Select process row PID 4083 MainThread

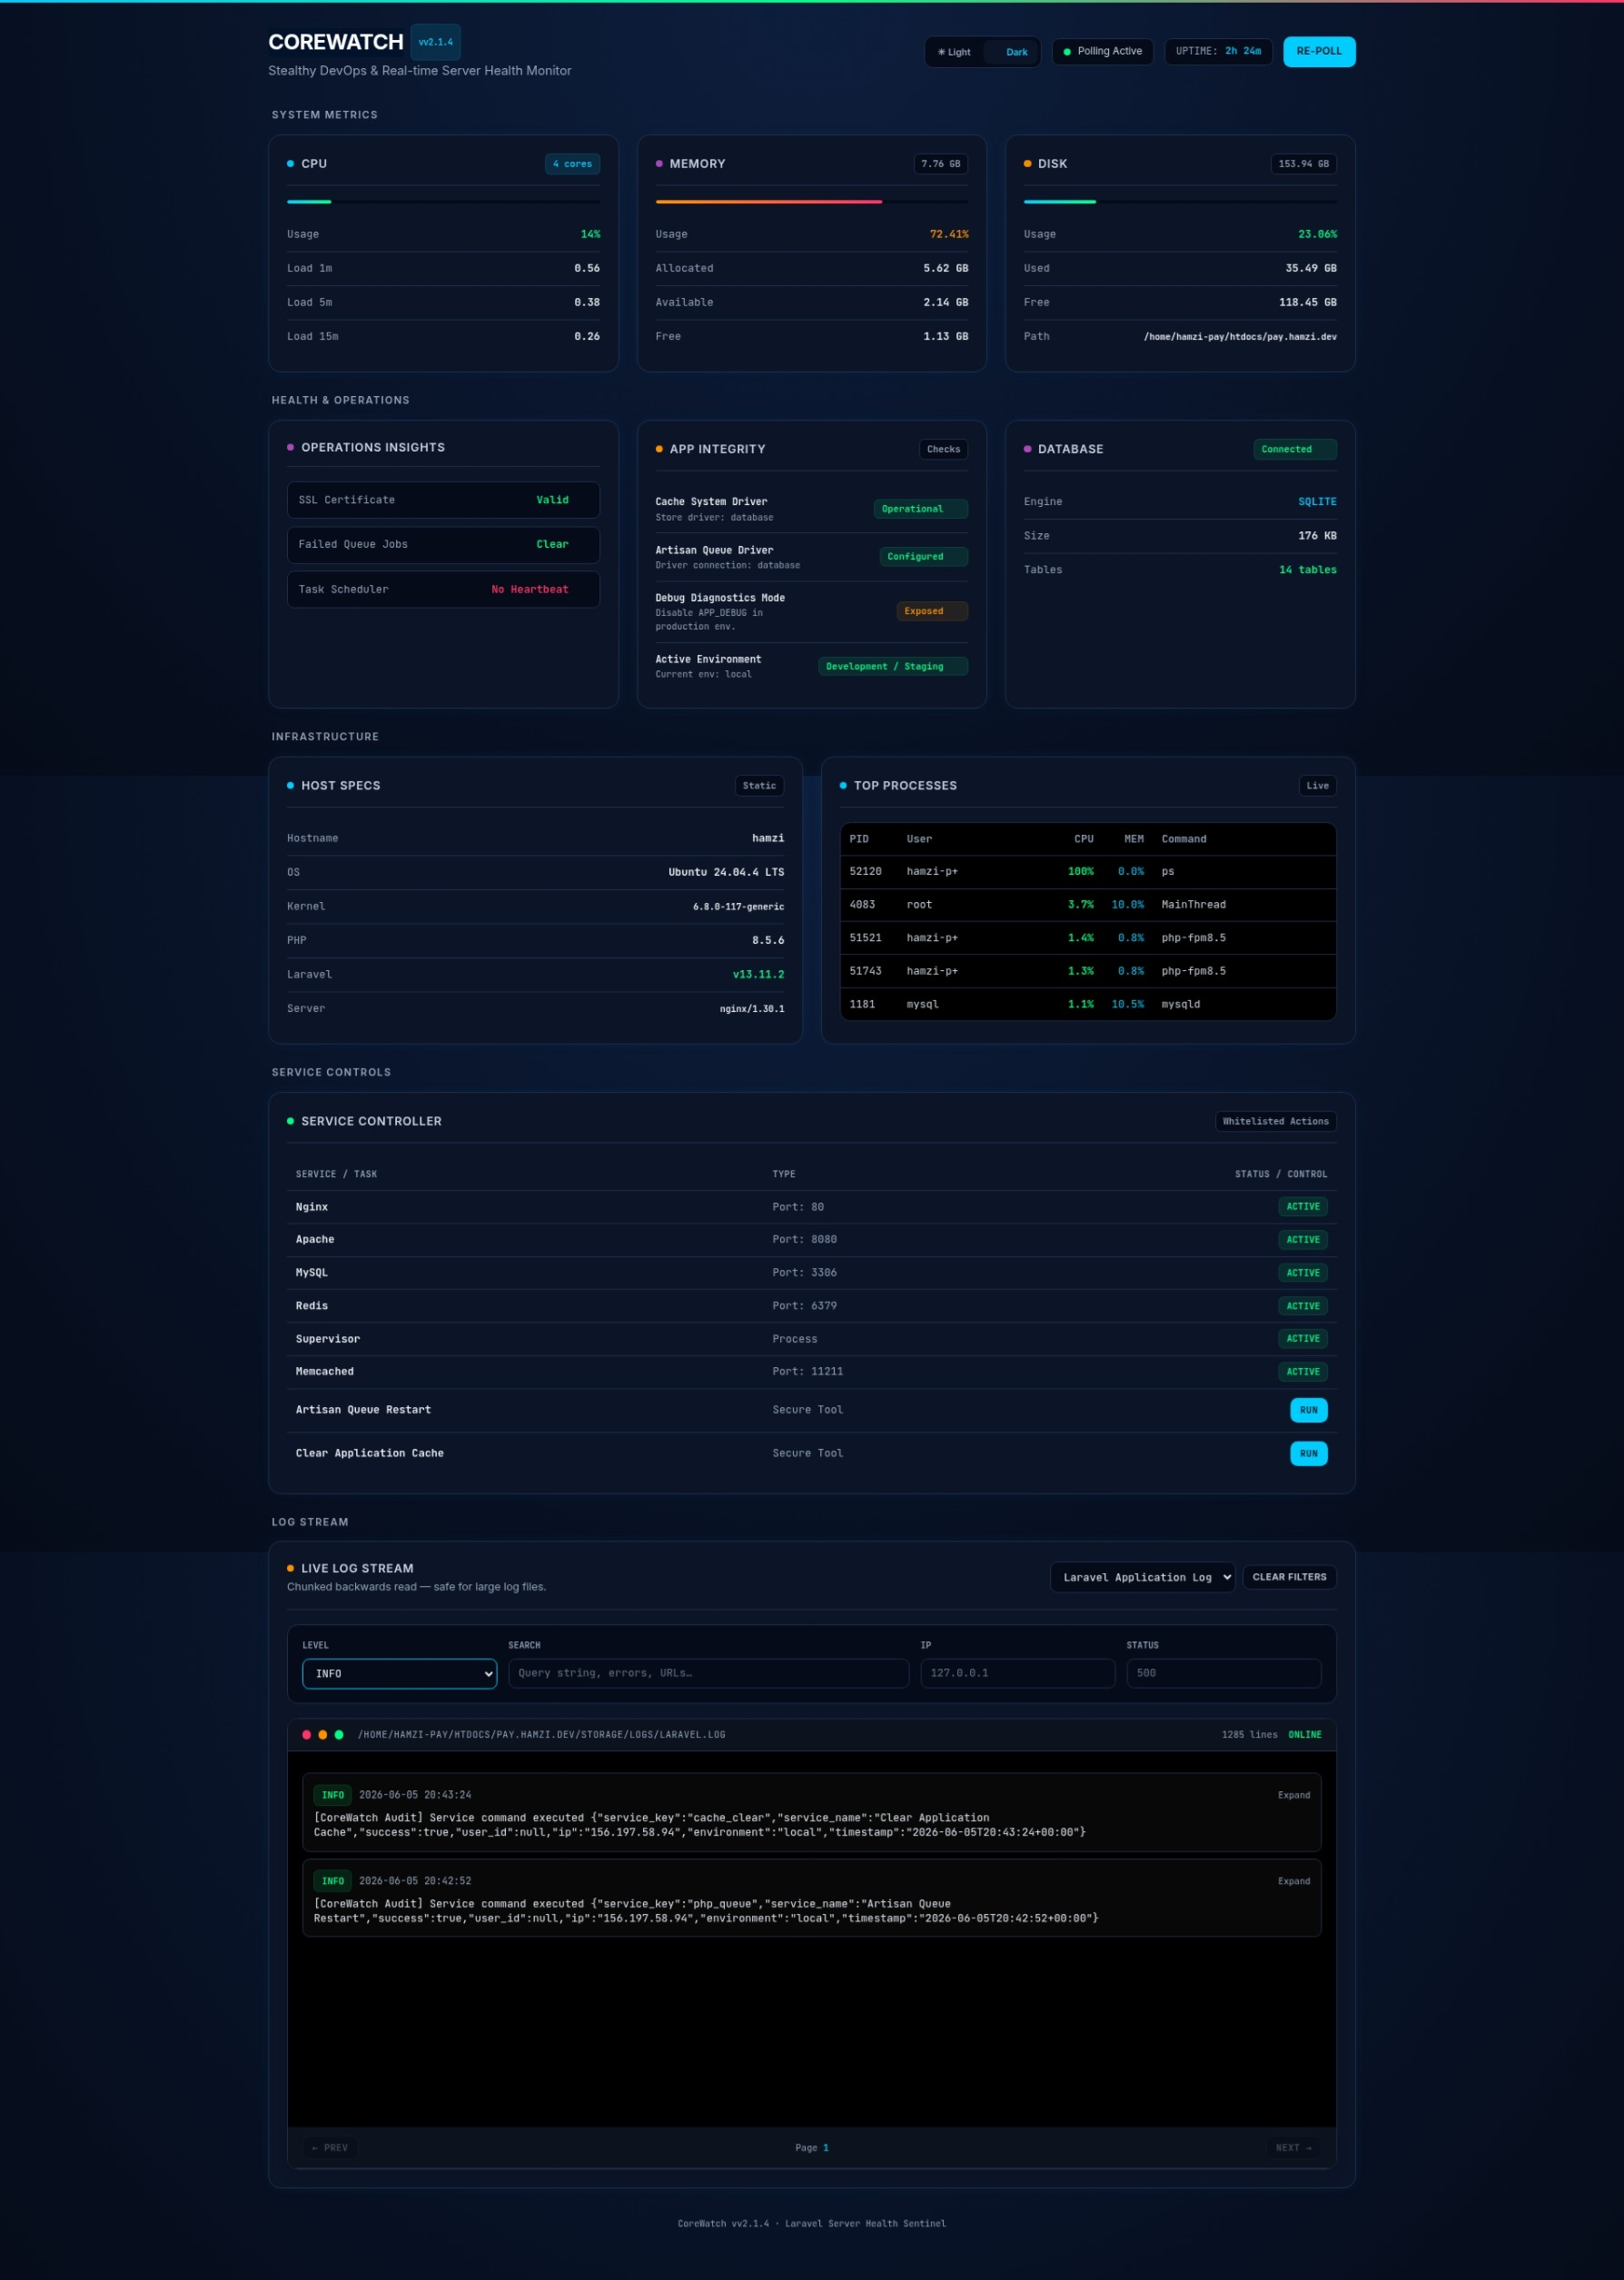[x=1088, y=905]
